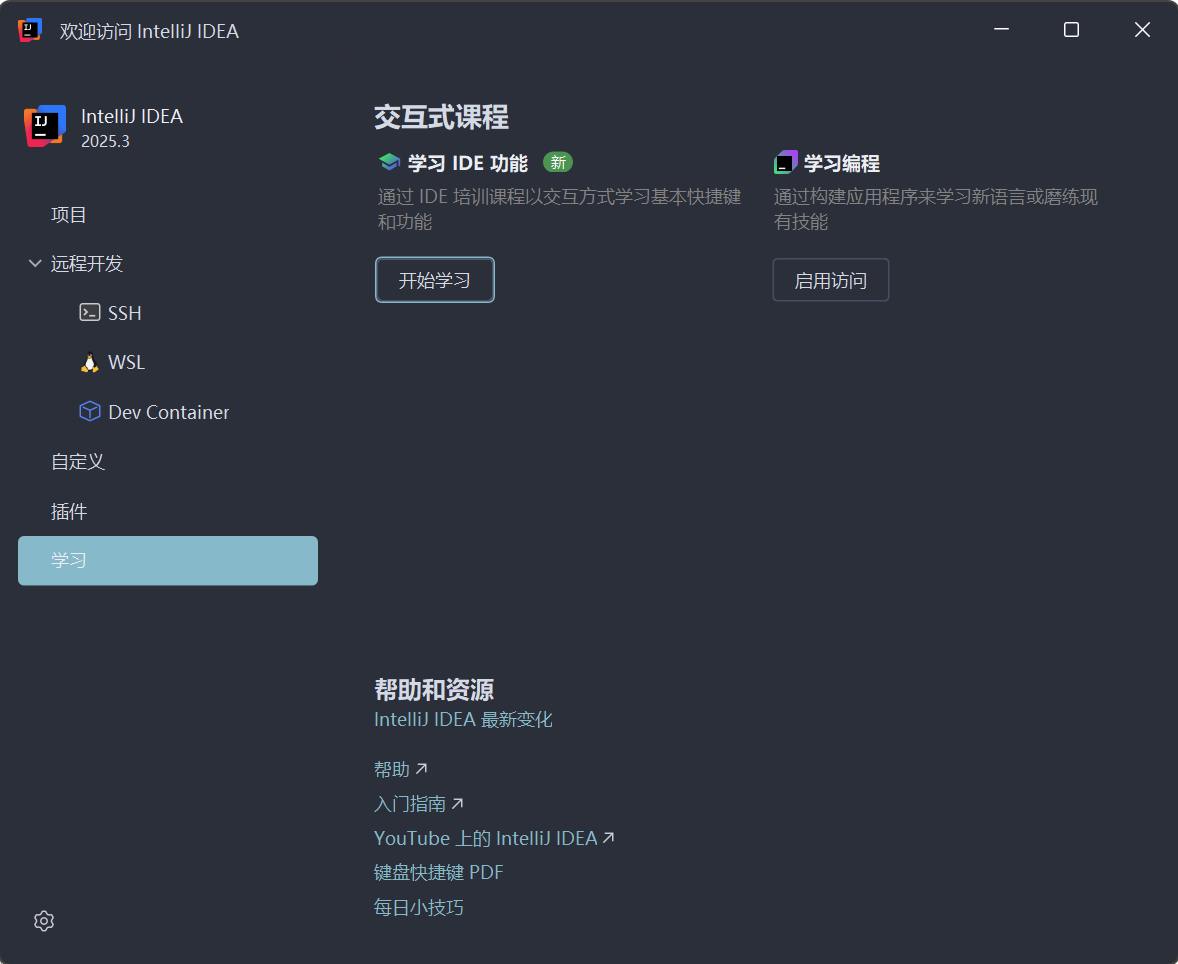Click the WSL penguin icon

88,362
